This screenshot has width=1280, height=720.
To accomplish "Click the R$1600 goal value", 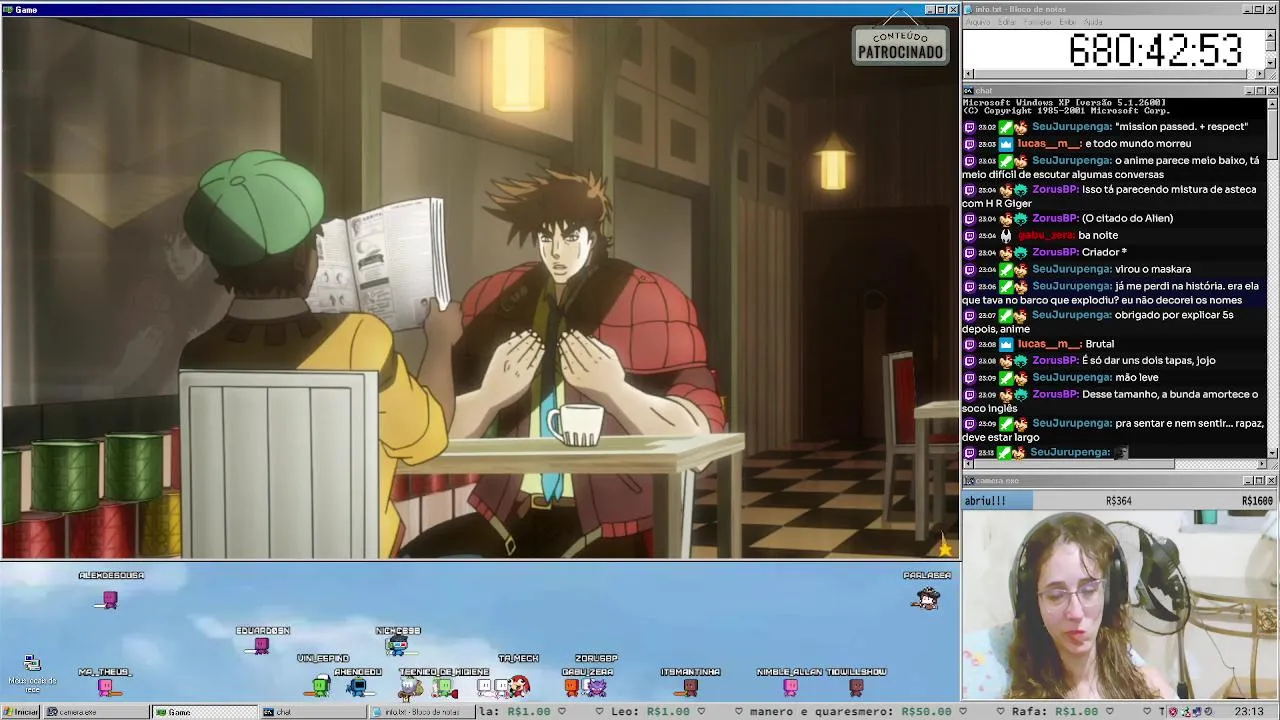I will tap(1257, 501).
